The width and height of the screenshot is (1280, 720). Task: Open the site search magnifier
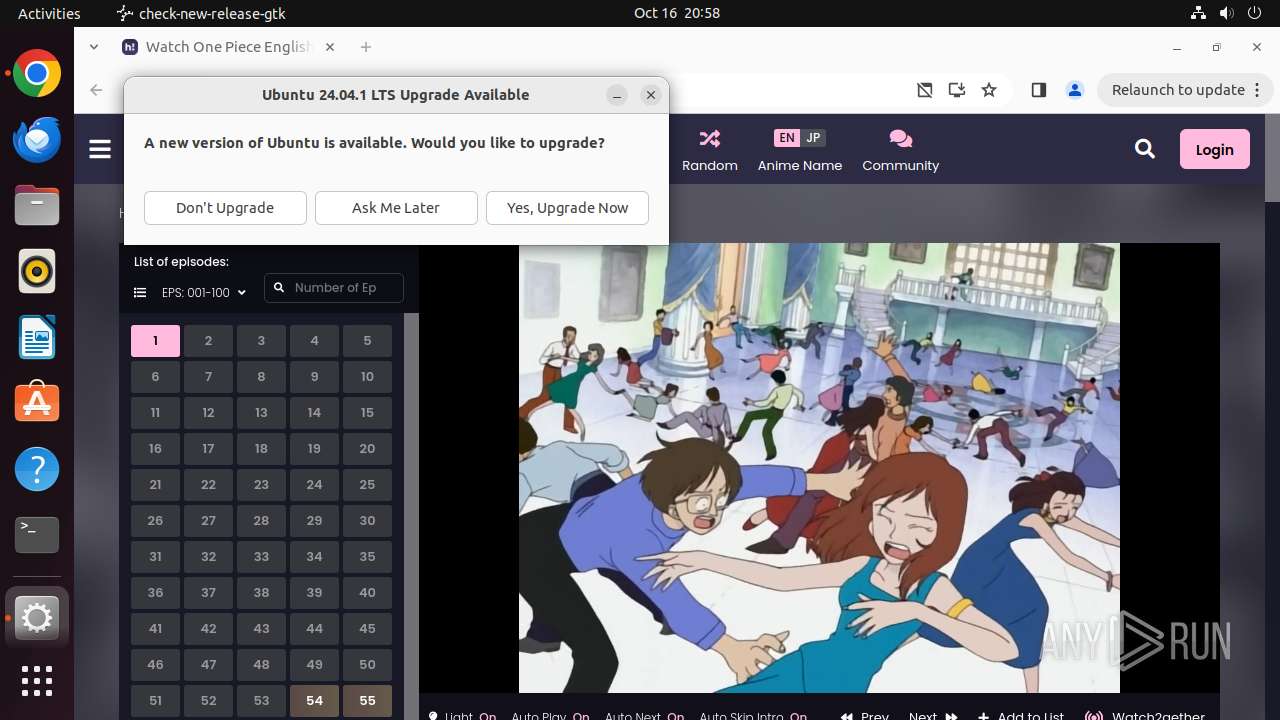[1145, 149]
